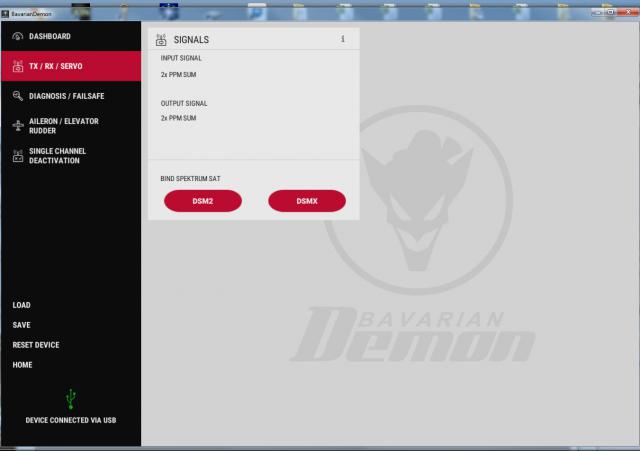Click Load in the sidebar
The image size is (640, 451).
click(21, 305)
